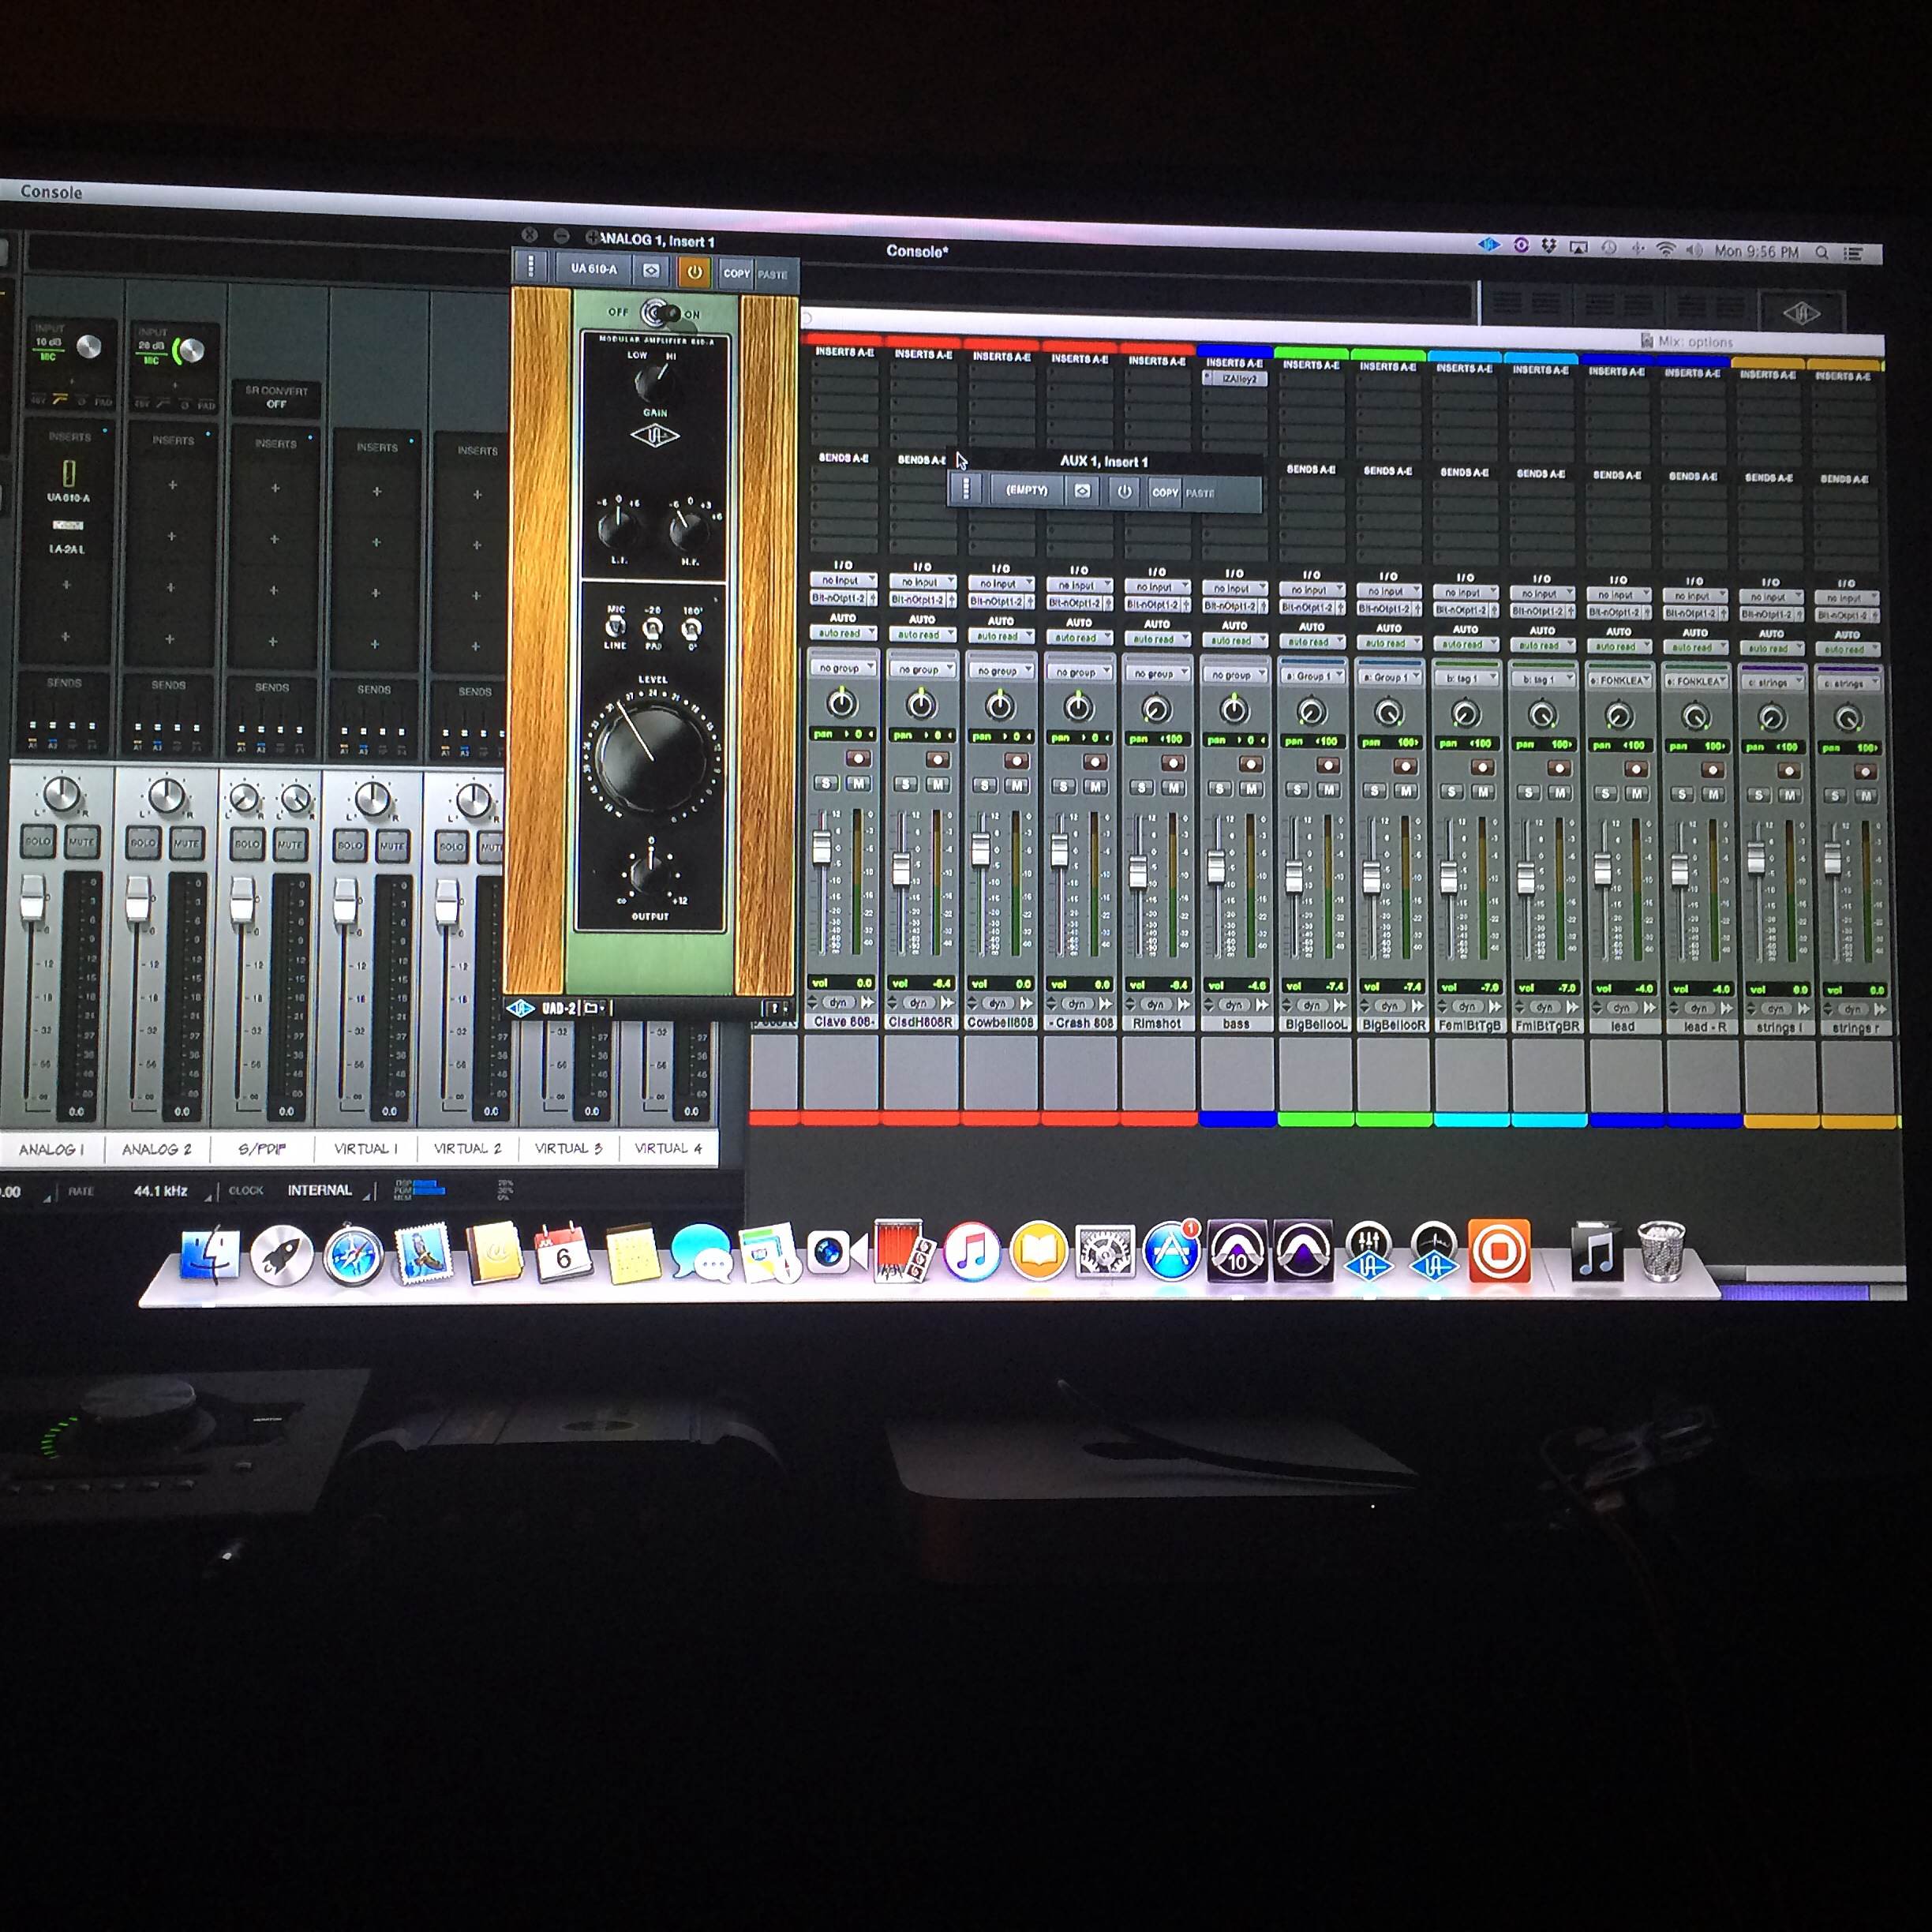Open the auto read menu on Clave 808
The width and height of the screenshot is (1932, 1932).
(x=842, y=633)
